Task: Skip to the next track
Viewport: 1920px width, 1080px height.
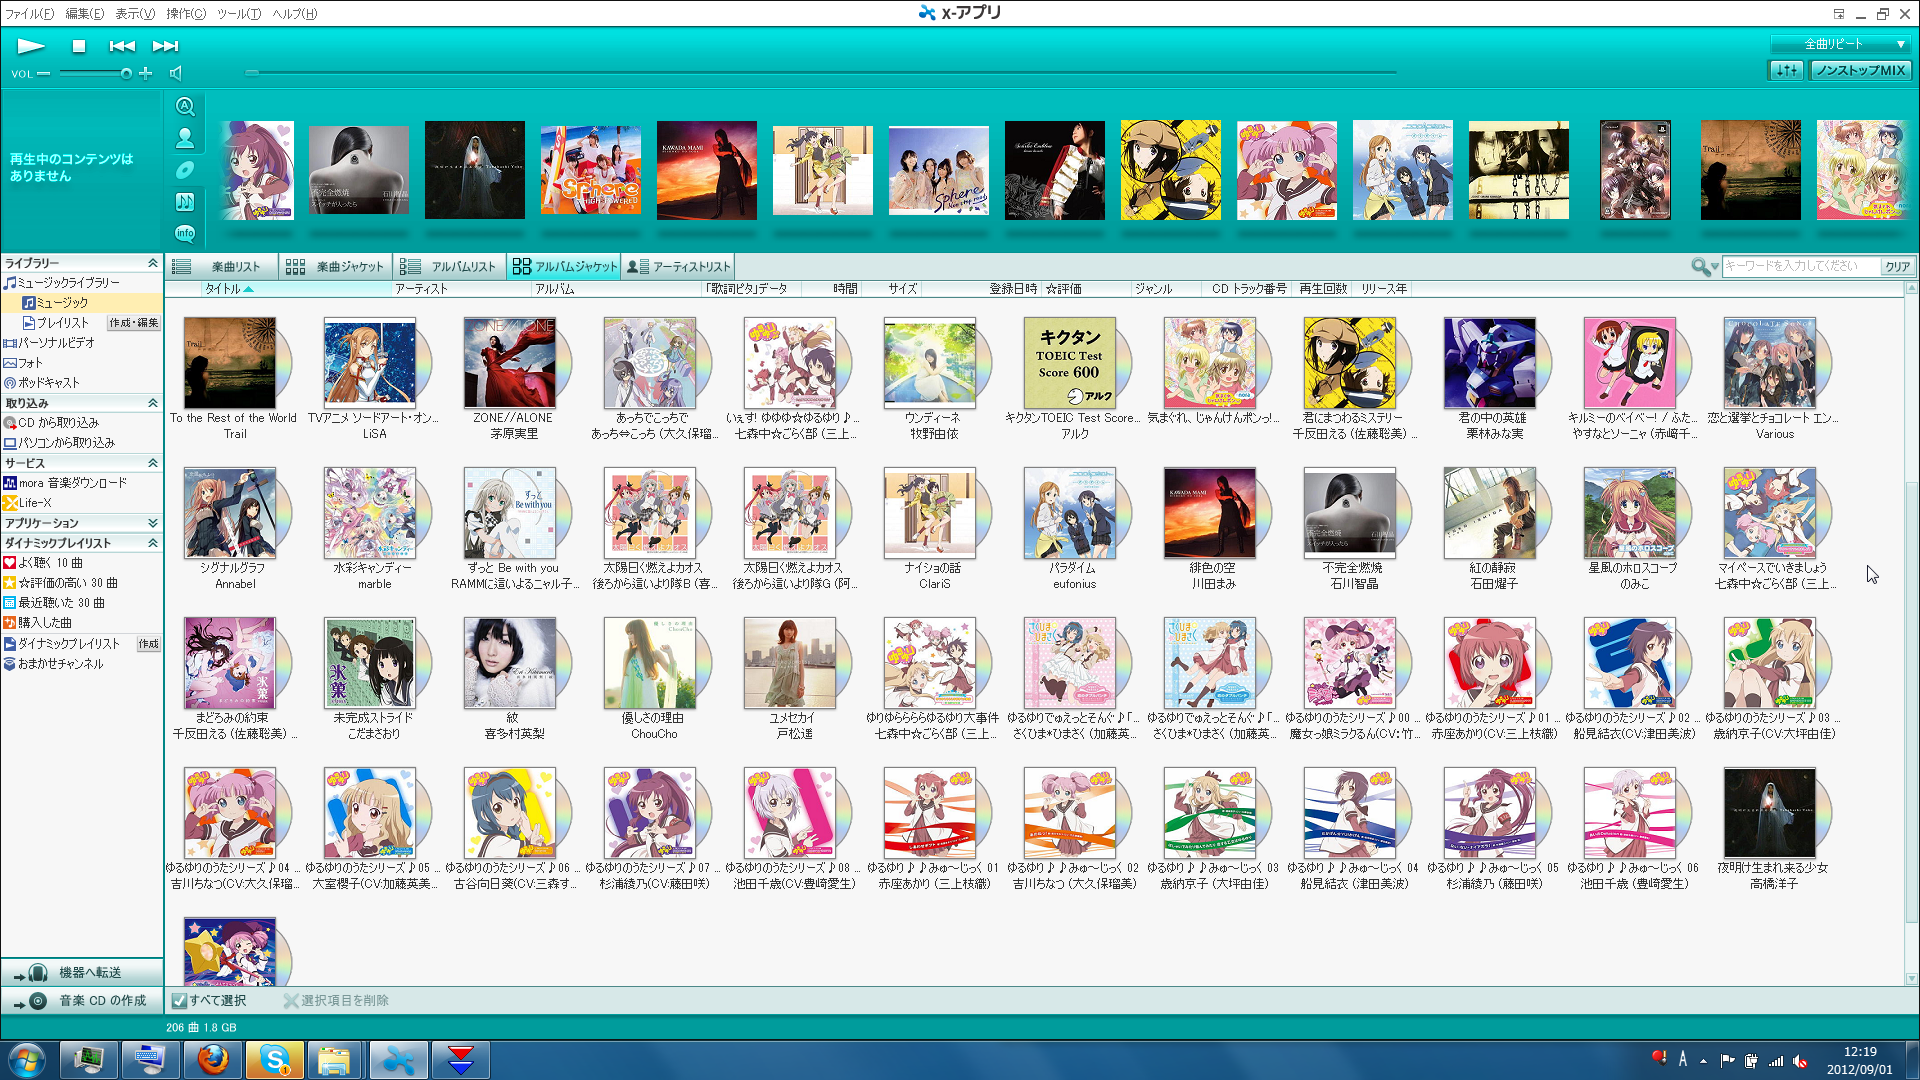Action: pos(165,46)
